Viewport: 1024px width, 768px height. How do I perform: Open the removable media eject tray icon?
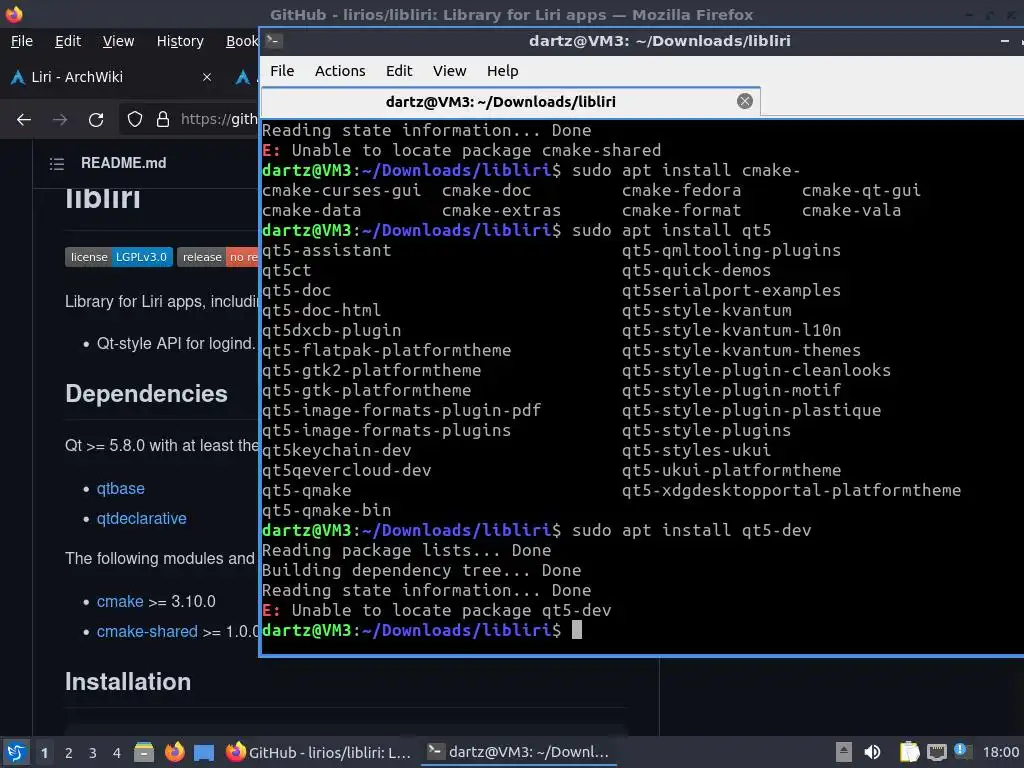(x=843, y=752)
